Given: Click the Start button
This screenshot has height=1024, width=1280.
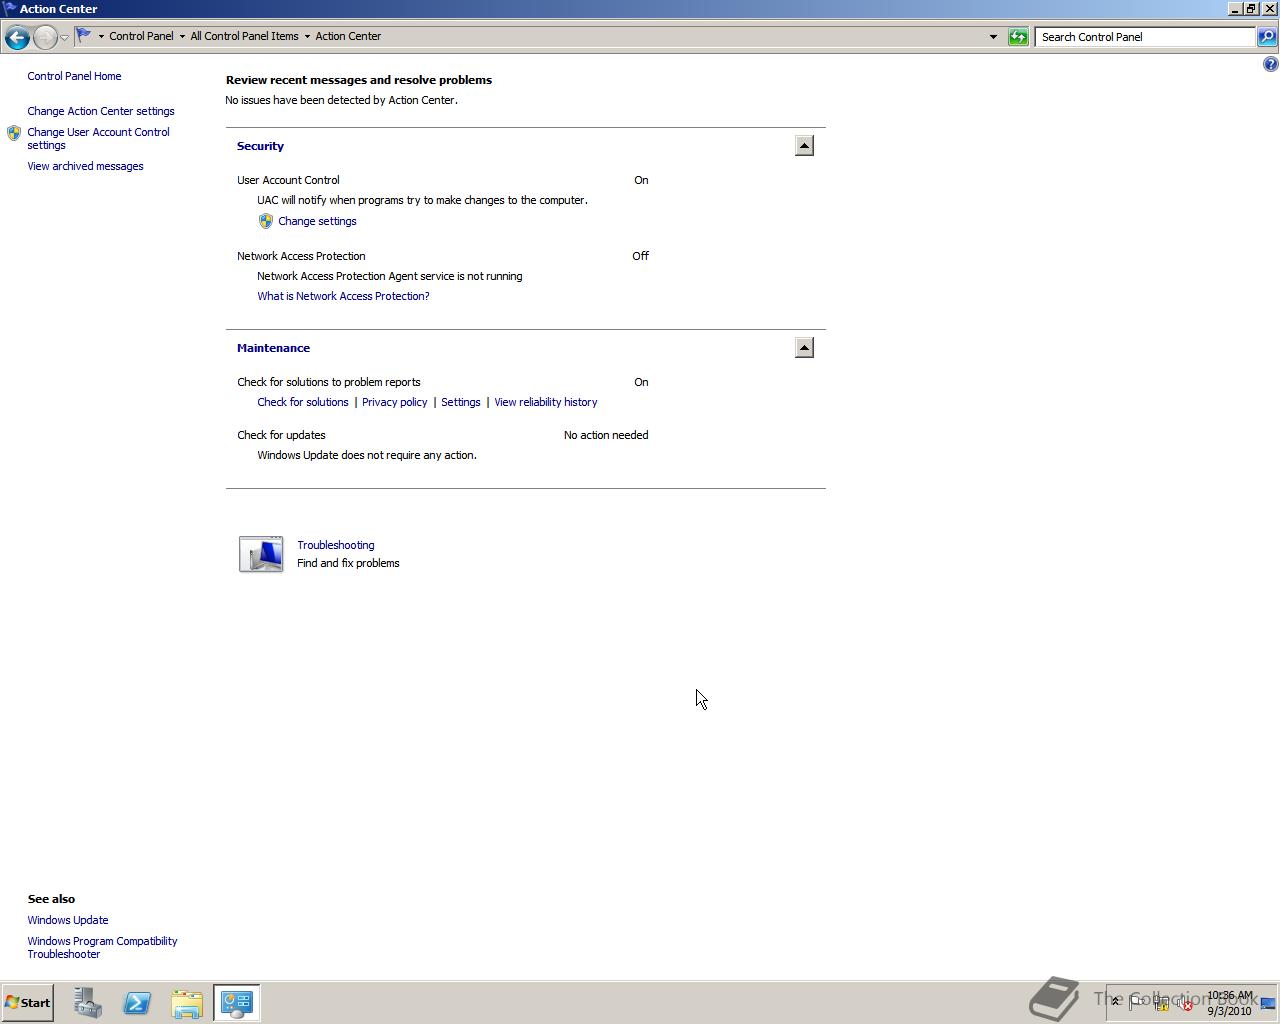Looking at the screenshot, I should 27,1003.
